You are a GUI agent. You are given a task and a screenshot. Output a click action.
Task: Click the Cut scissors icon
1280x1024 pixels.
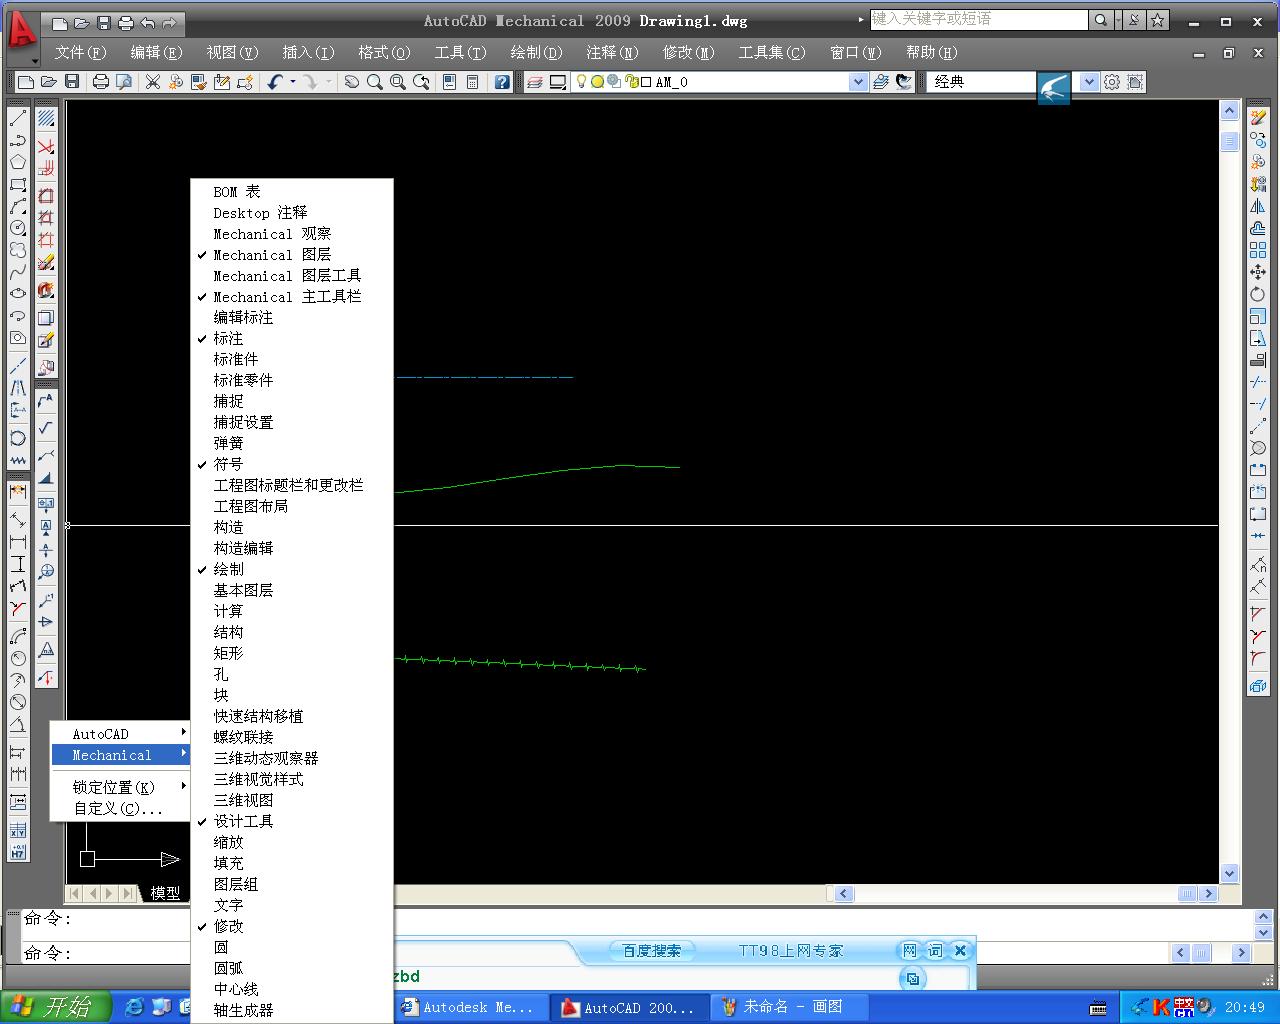pos(153,82)
